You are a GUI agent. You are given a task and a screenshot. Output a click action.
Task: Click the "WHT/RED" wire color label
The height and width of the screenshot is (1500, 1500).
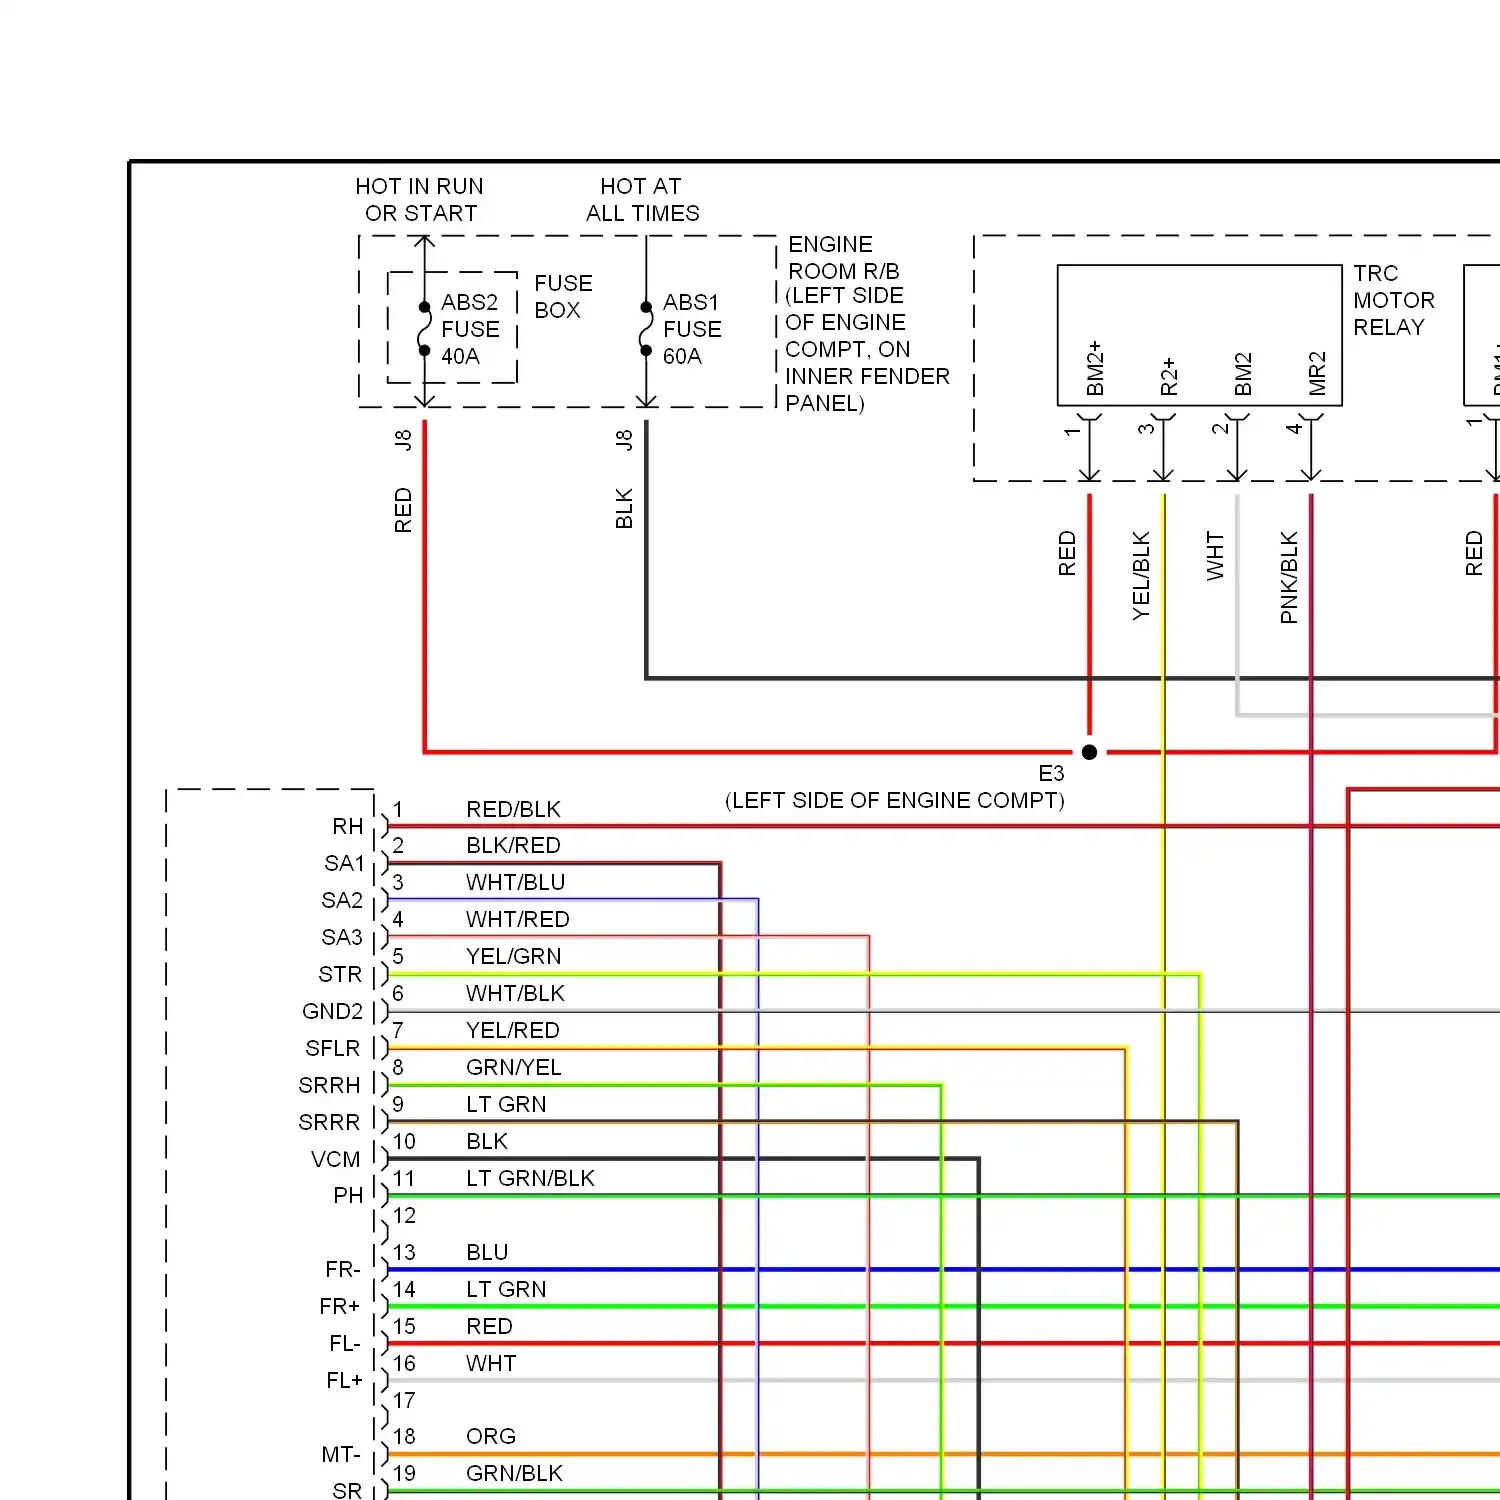click(x=517, y=919)
